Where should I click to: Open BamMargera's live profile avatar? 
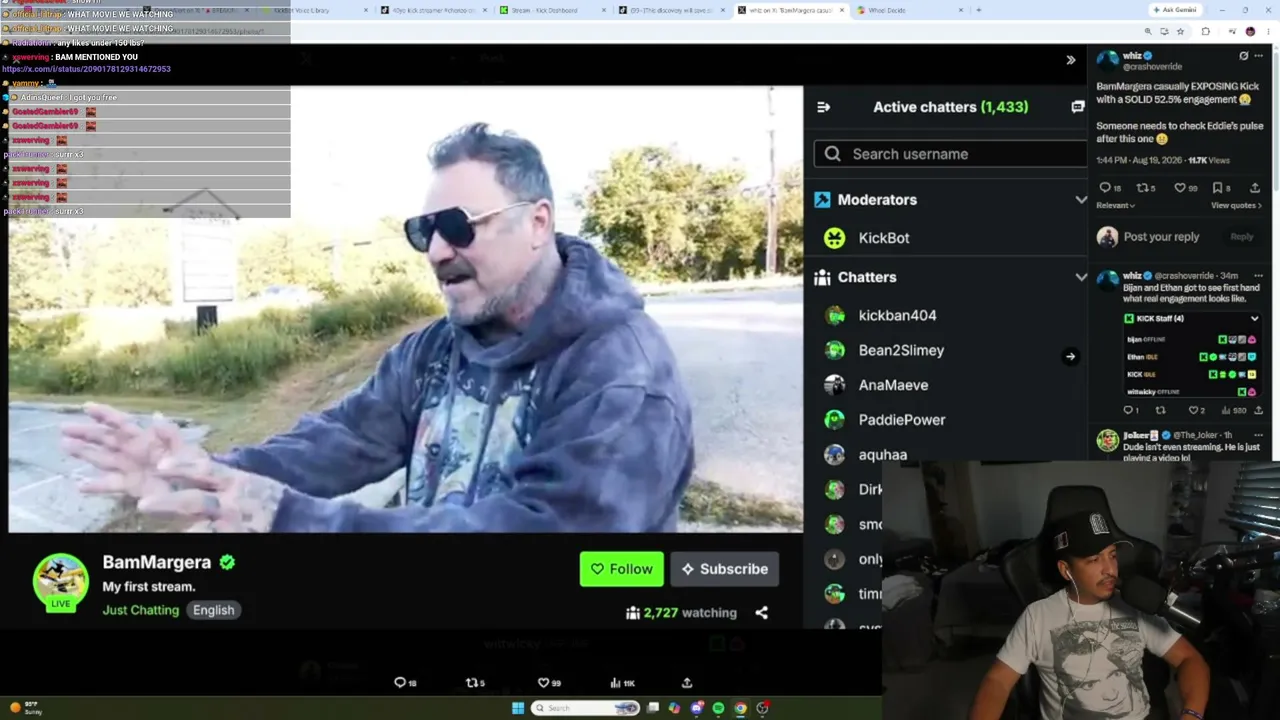61,582
